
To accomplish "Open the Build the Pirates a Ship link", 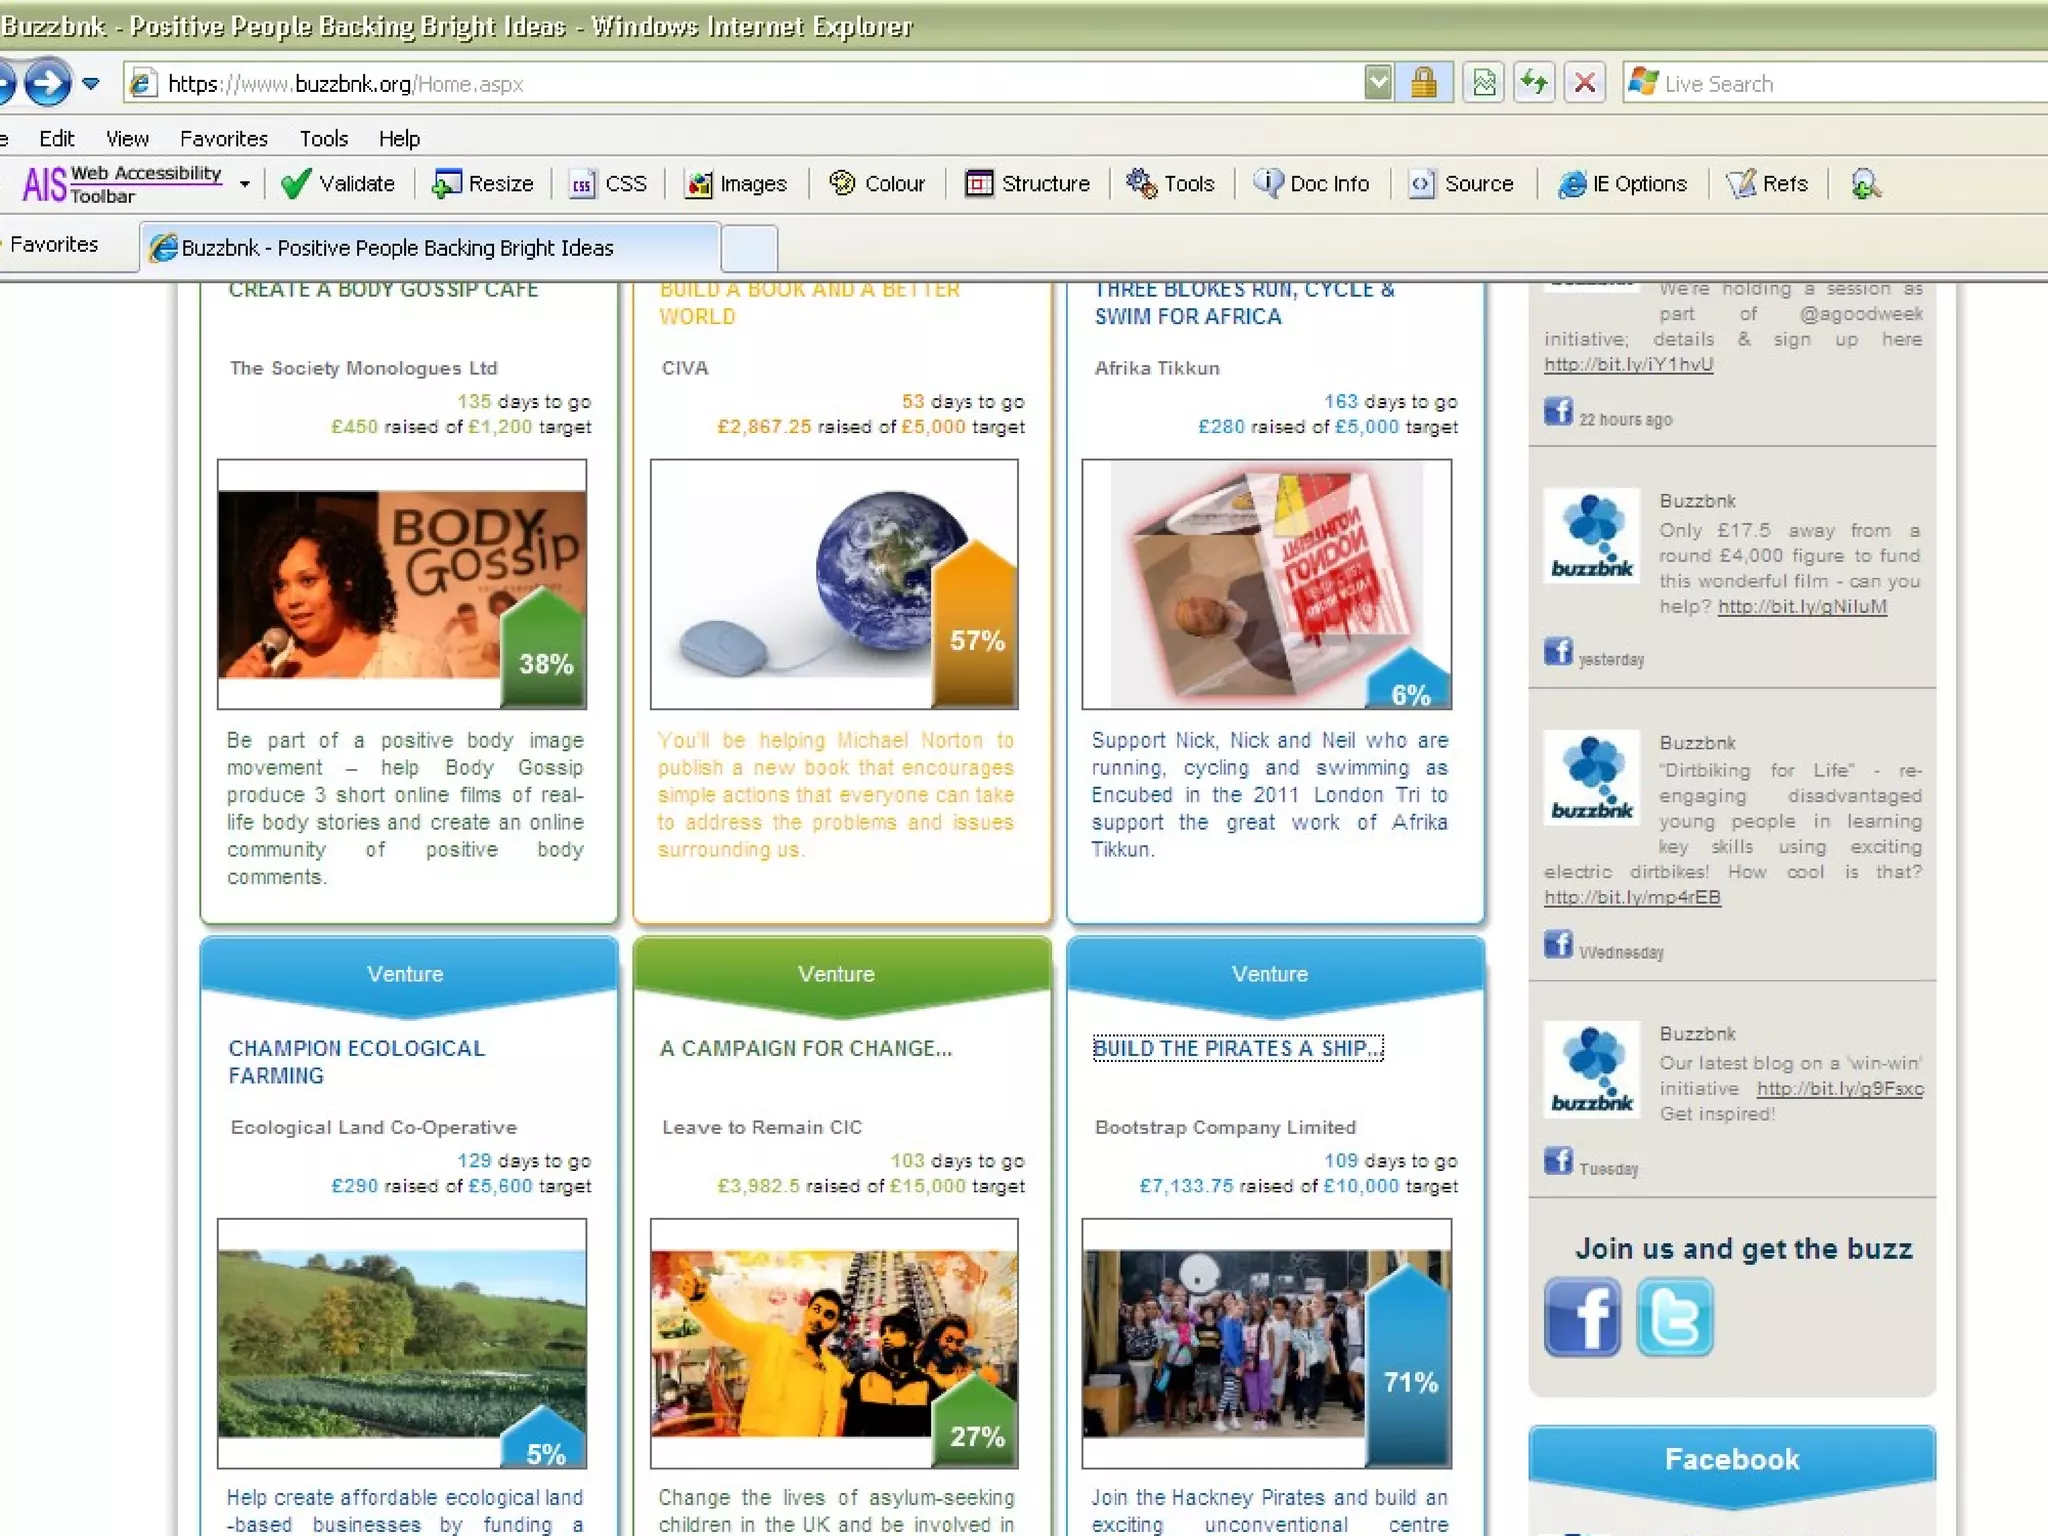I will click(1237, 1048).
